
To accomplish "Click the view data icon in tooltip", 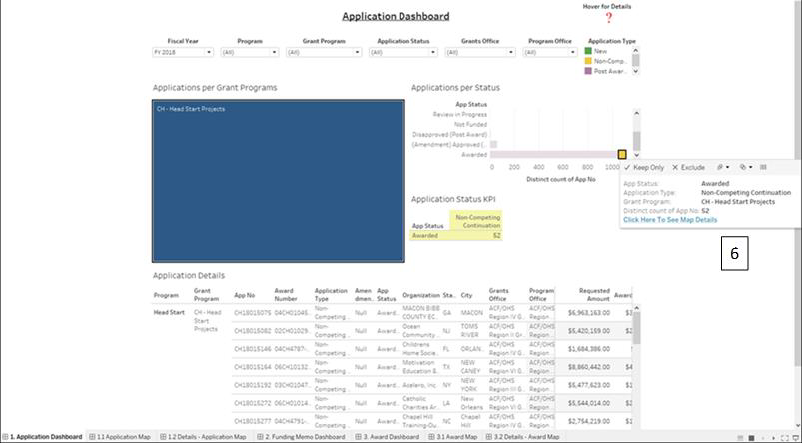I will click(763, 167).
